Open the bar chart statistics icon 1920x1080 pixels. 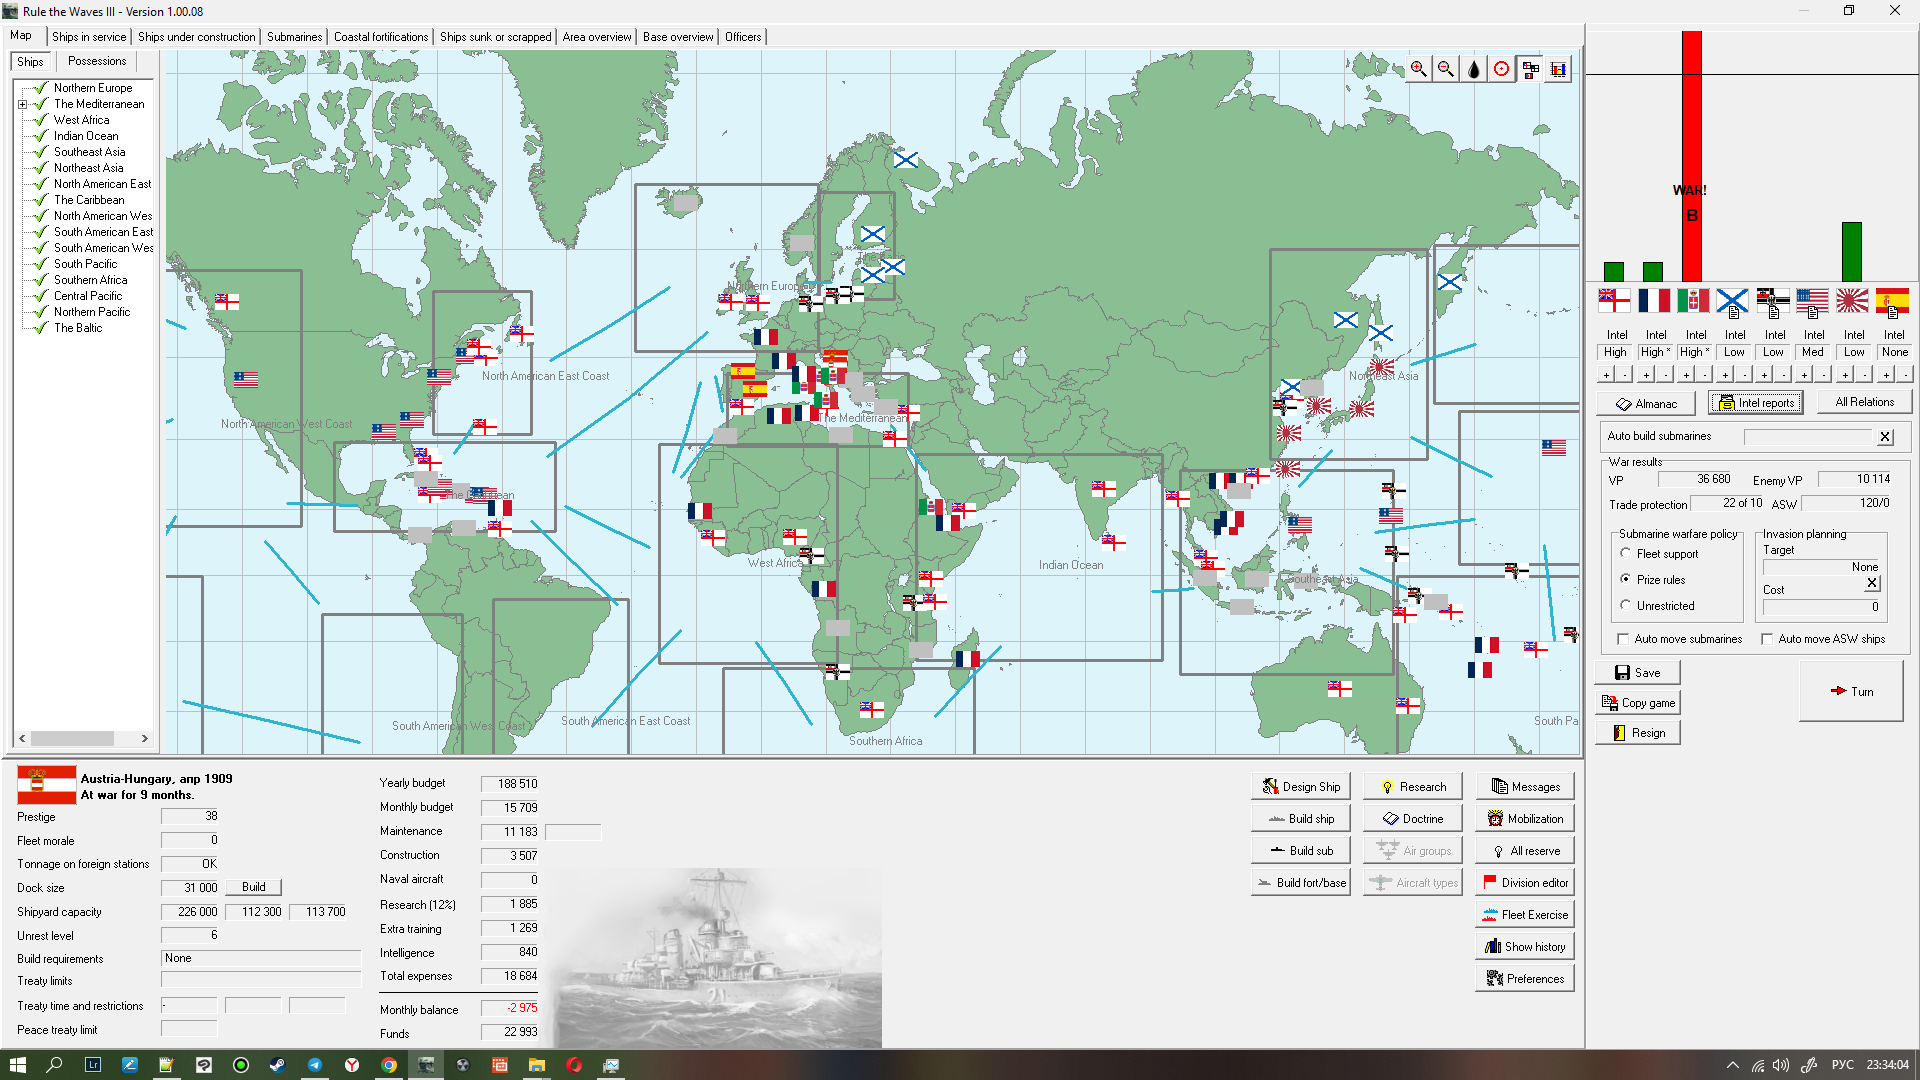(x=1558, y=69)
